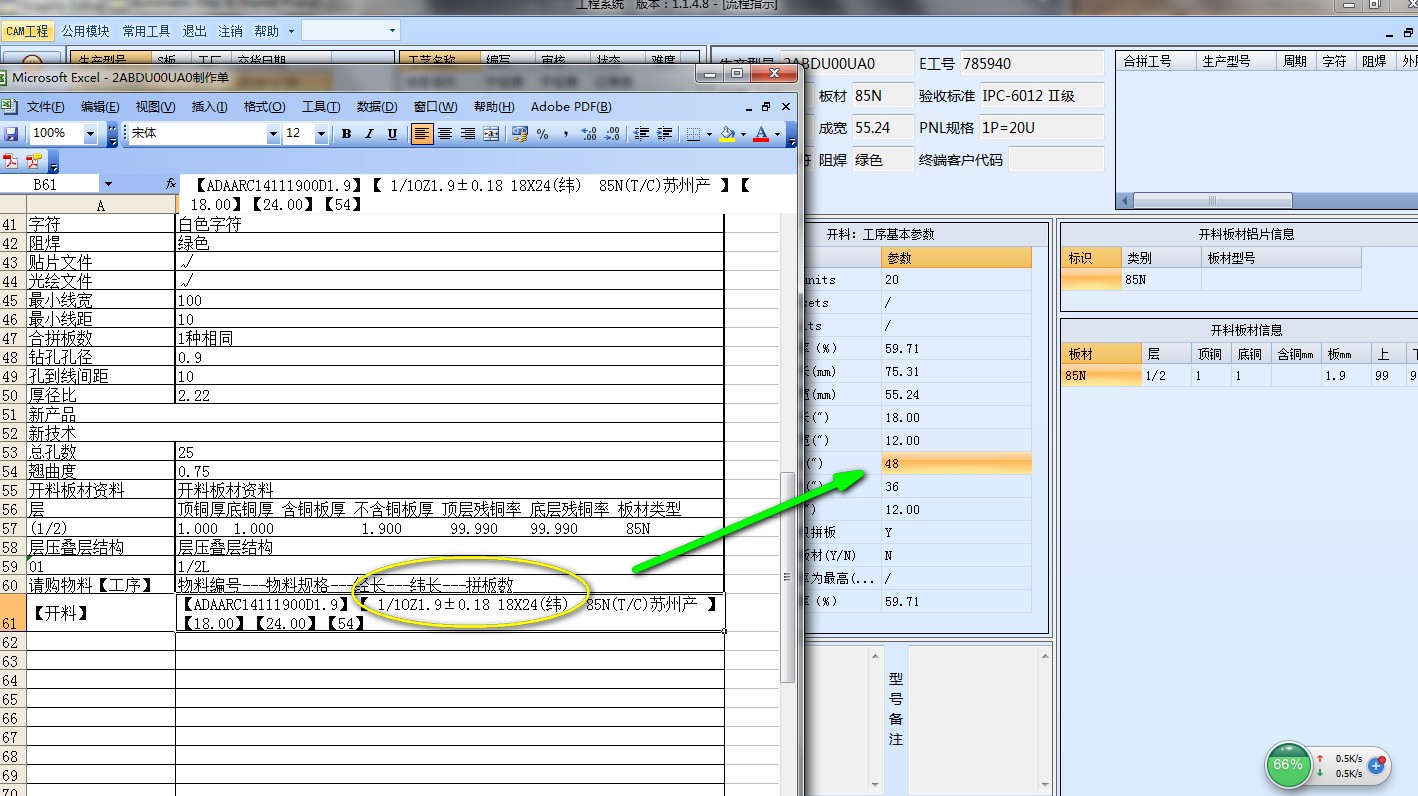
Task: Toggle underline formatting
Action: pos(392,134)
